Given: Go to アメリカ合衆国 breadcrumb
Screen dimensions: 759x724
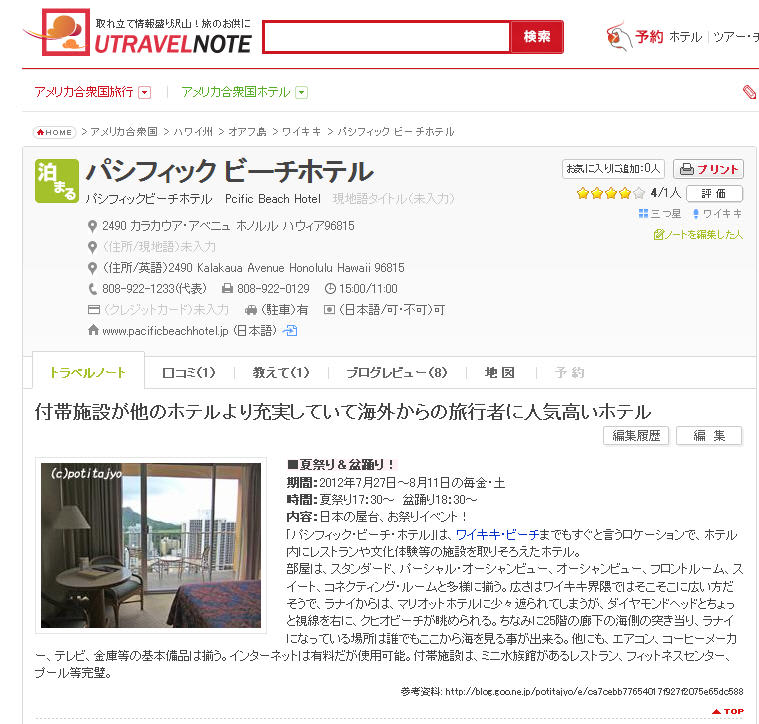Looking at the screenshot, I should (x=124, y=132).
